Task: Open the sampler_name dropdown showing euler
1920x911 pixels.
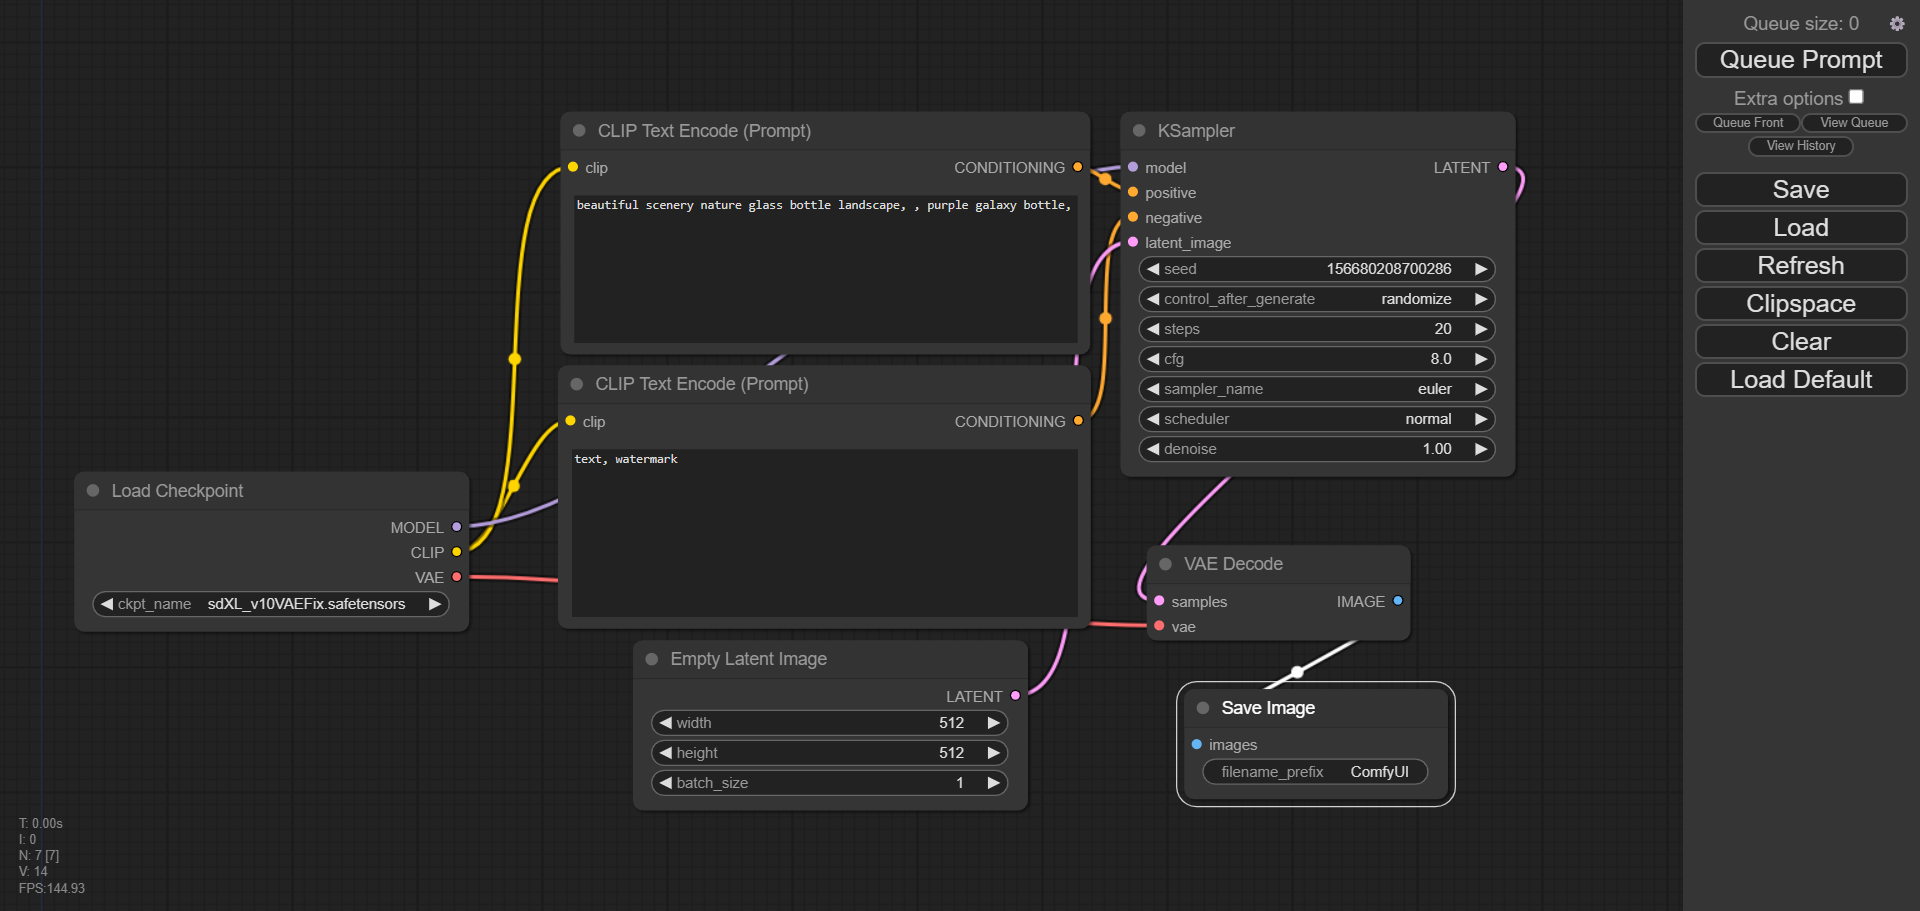Action: click(1317, 389)
